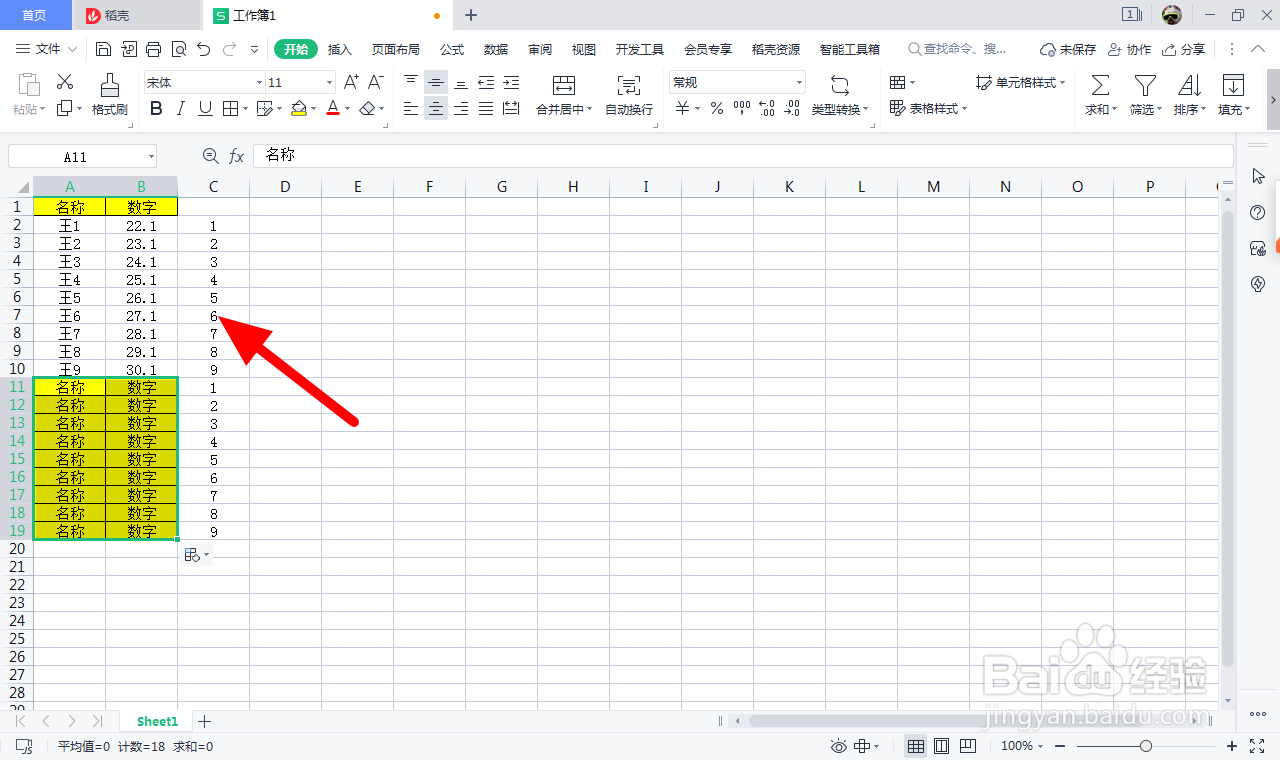This screenshot has width=1280, height=760.
Task: Click the Print icon in quick toolbar
Action: (x=153, y=49)
